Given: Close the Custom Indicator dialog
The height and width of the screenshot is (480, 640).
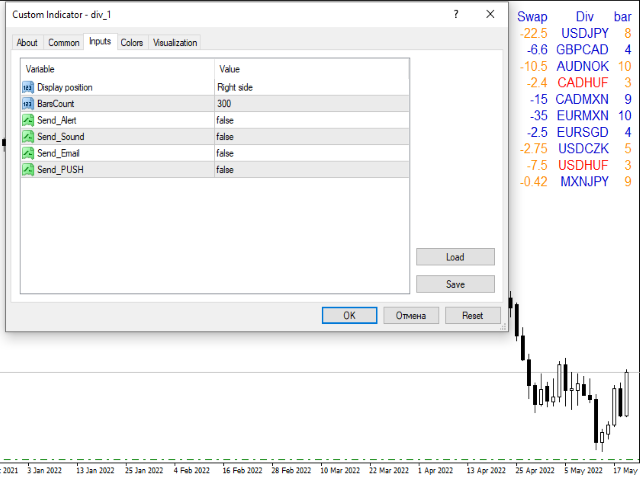Looking at the screenshot, I should pyautogui.click(x=490, y=15).
